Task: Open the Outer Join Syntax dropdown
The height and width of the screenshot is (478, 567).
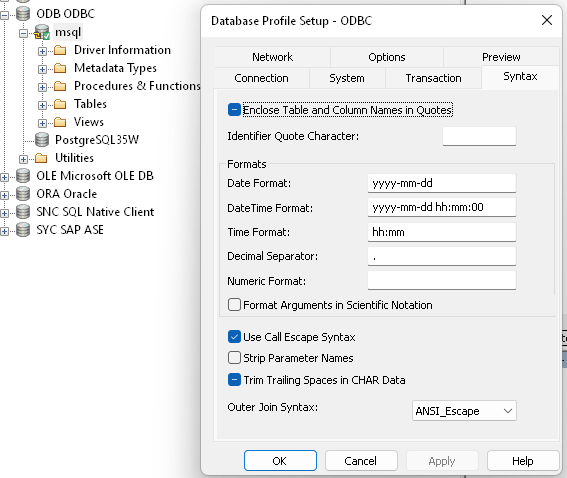Action: click(464, 411)
